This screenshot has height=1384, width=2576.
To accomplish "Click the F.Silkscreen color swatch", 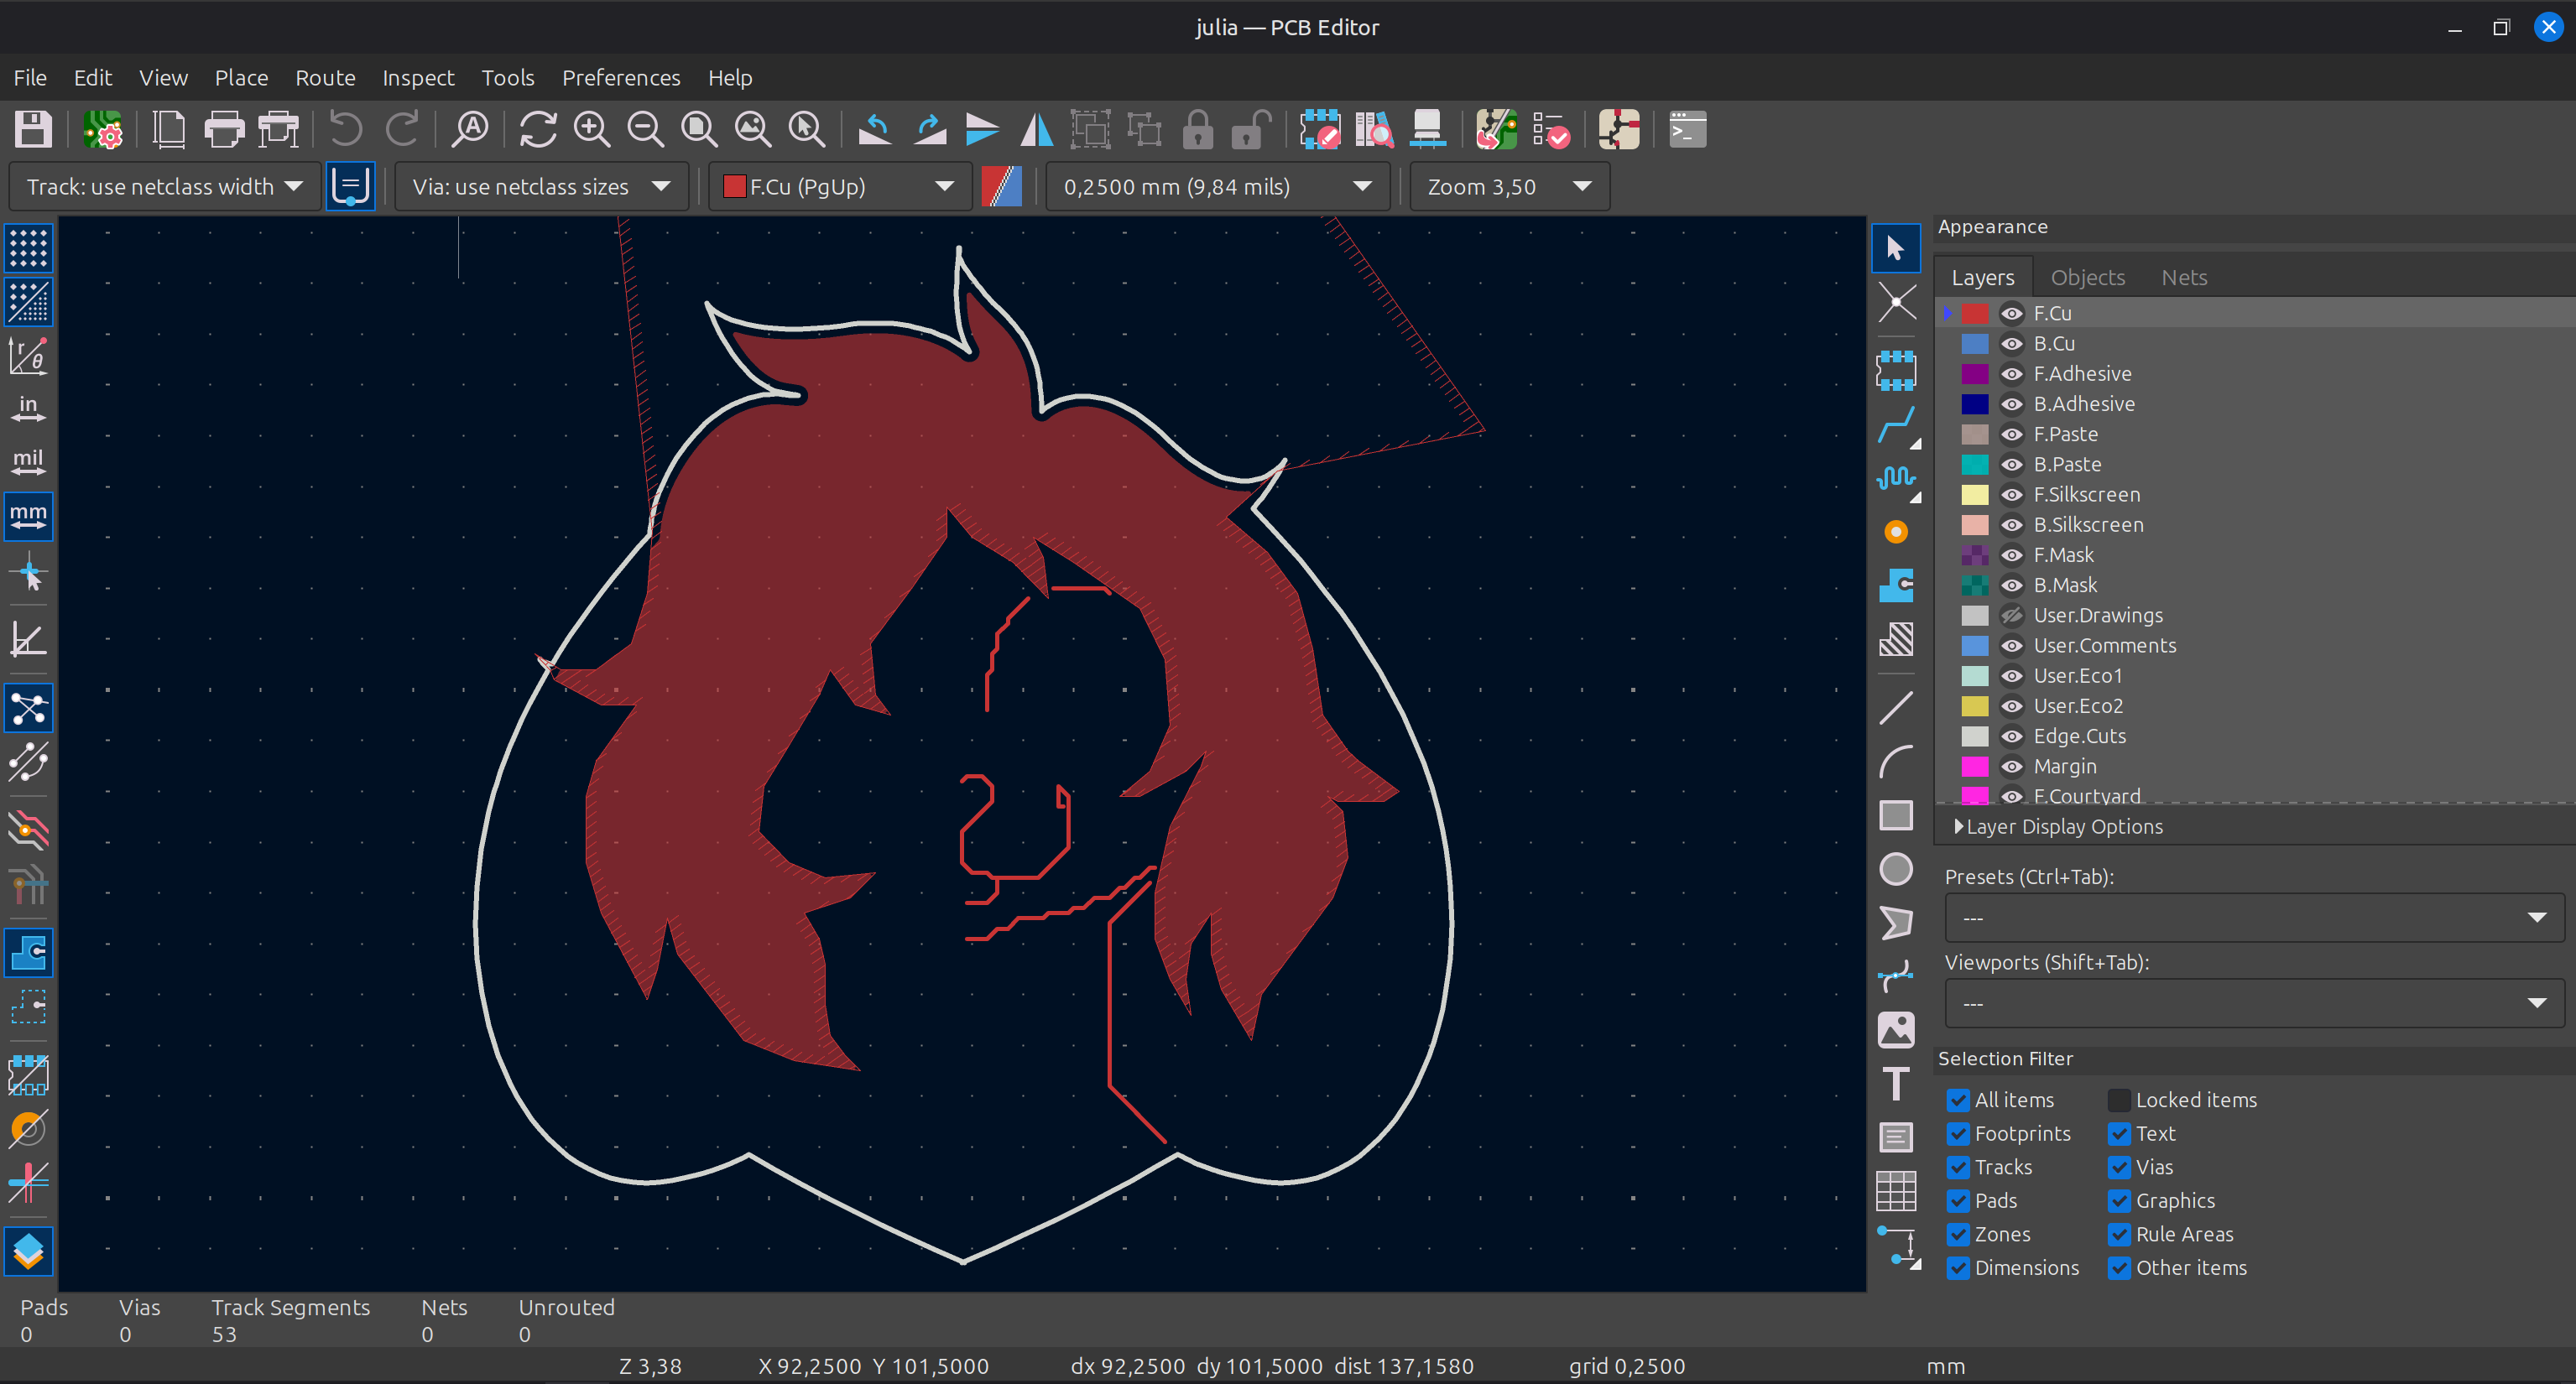I will (x=1974, y=495).
